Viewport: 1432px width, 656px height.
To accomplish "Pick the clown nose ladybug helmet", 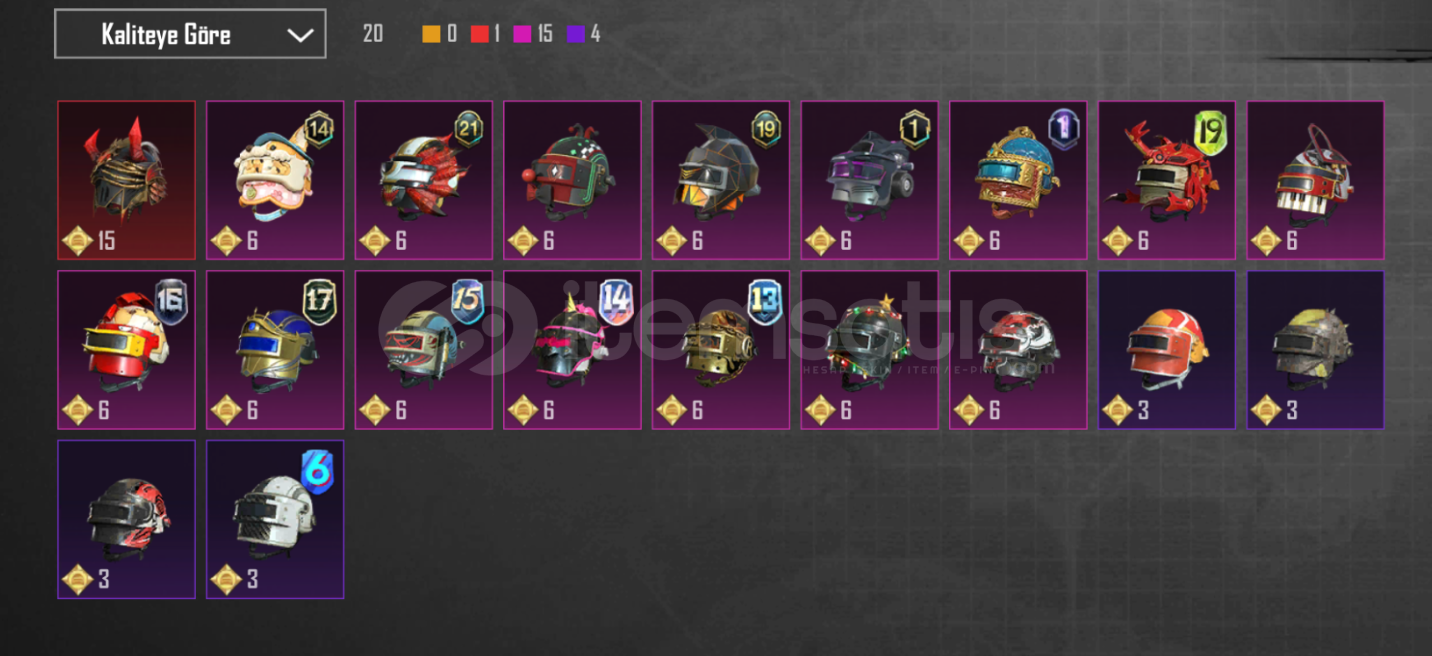I will click(572, 180).
